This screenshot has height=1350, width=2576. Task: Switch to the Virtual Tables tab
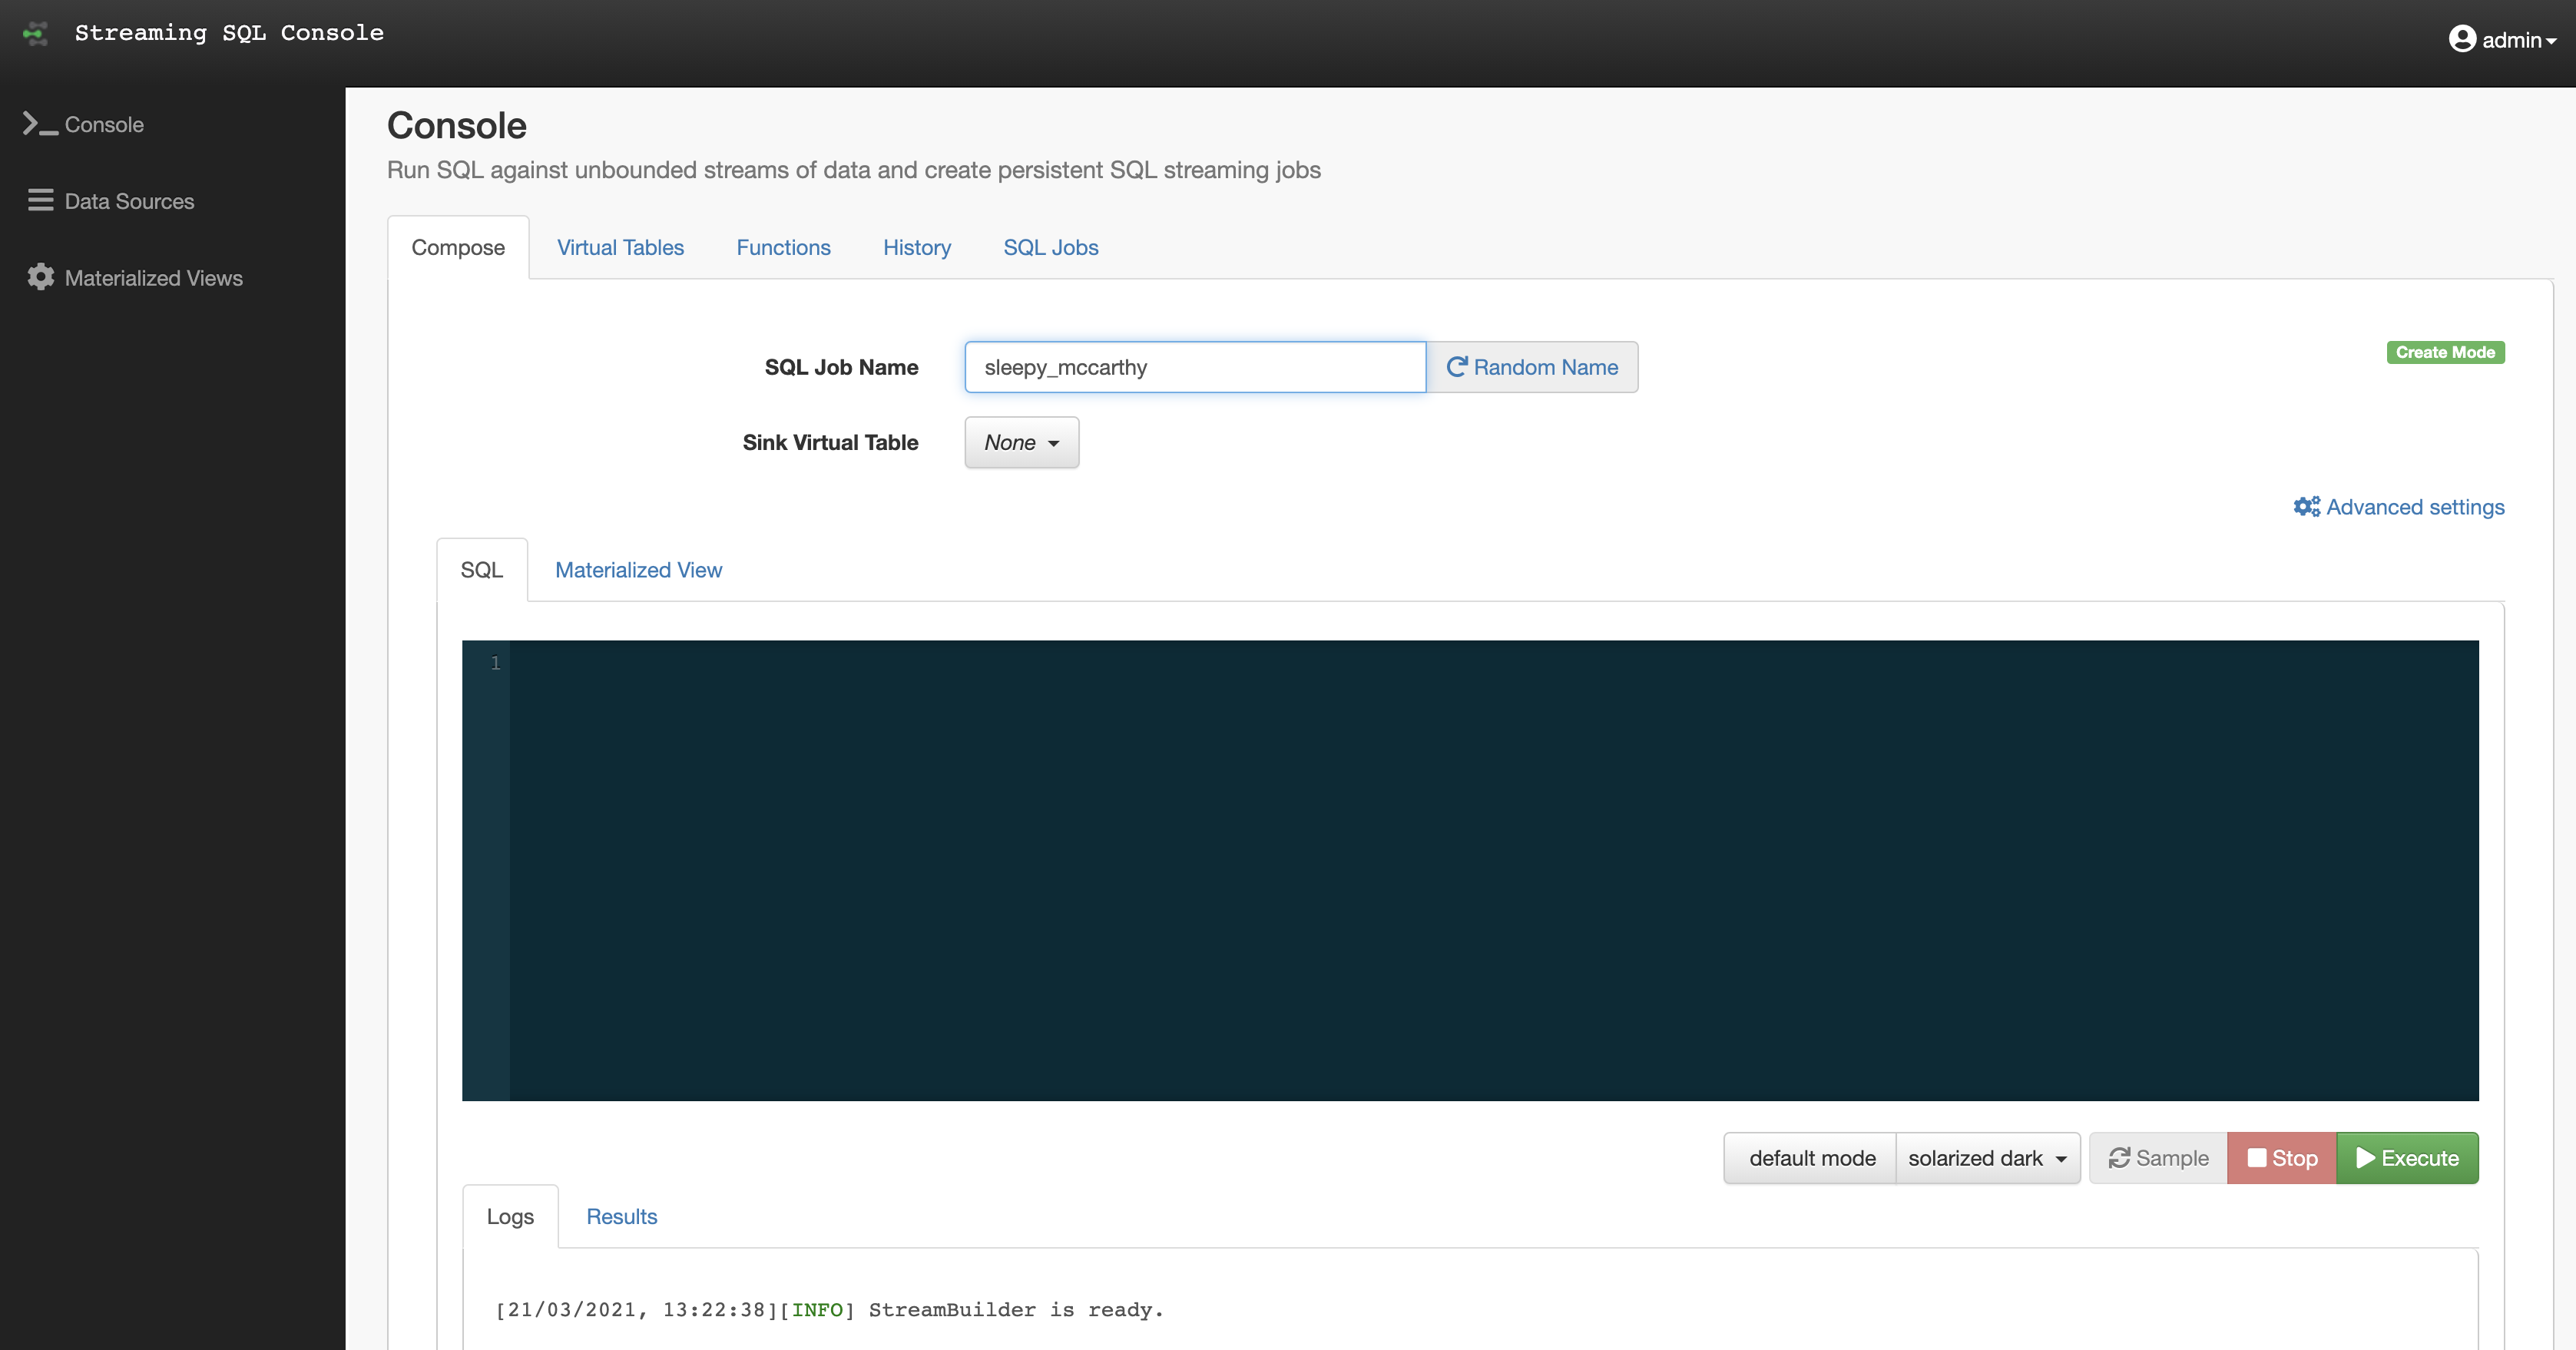[620, 247]
